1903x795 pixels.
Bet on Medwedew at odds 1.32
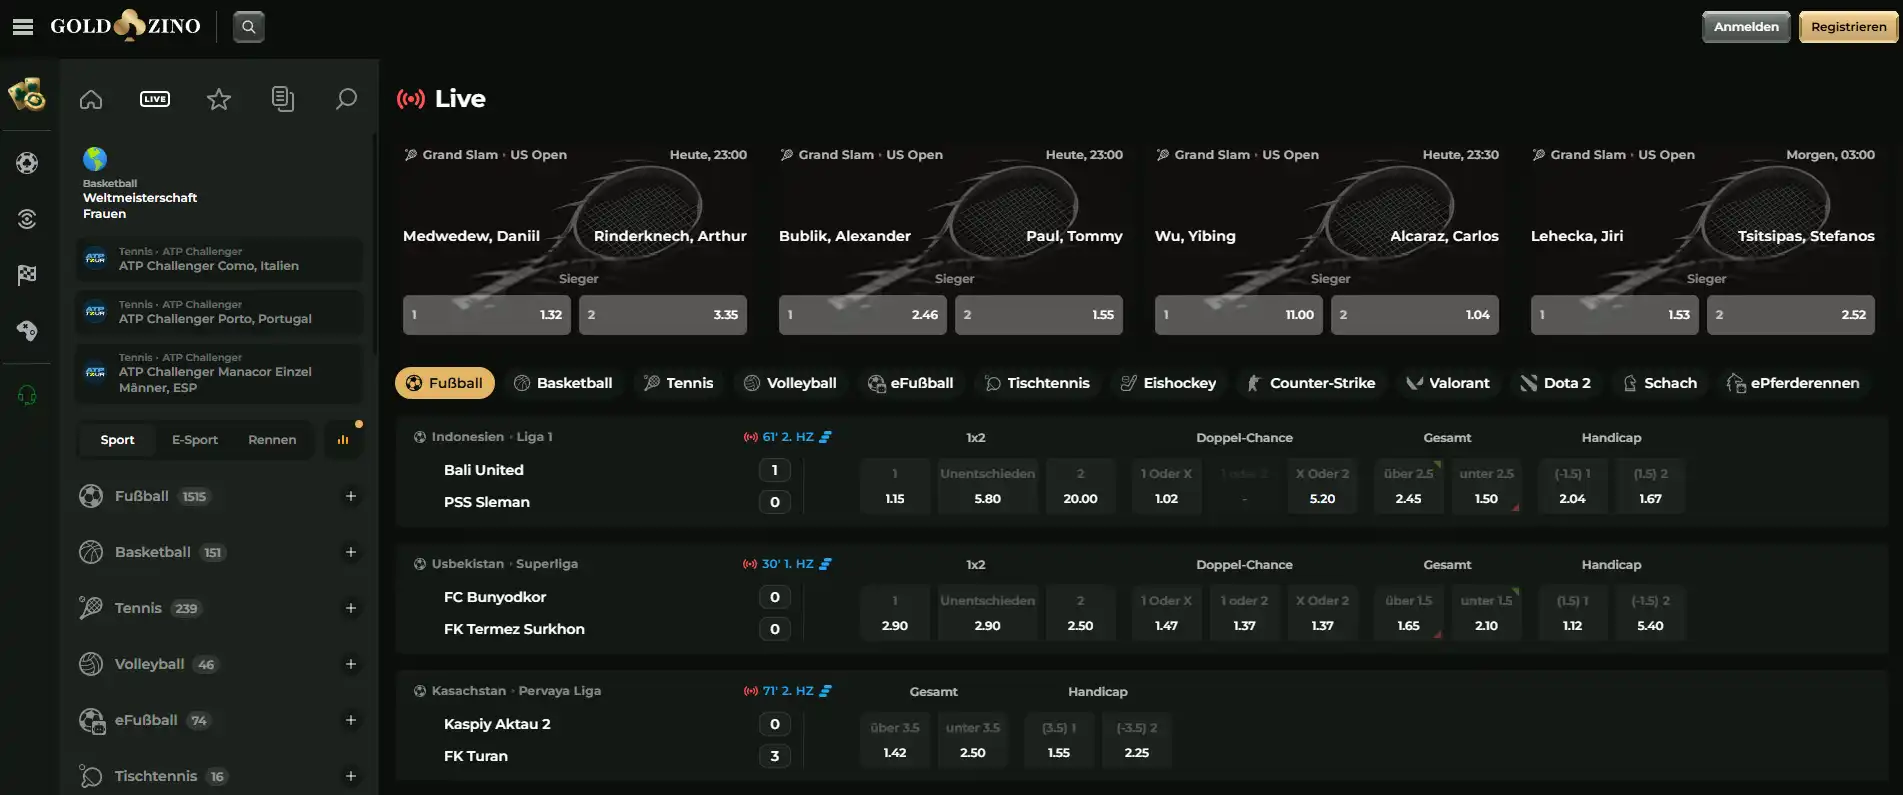(x=487, y=315)
